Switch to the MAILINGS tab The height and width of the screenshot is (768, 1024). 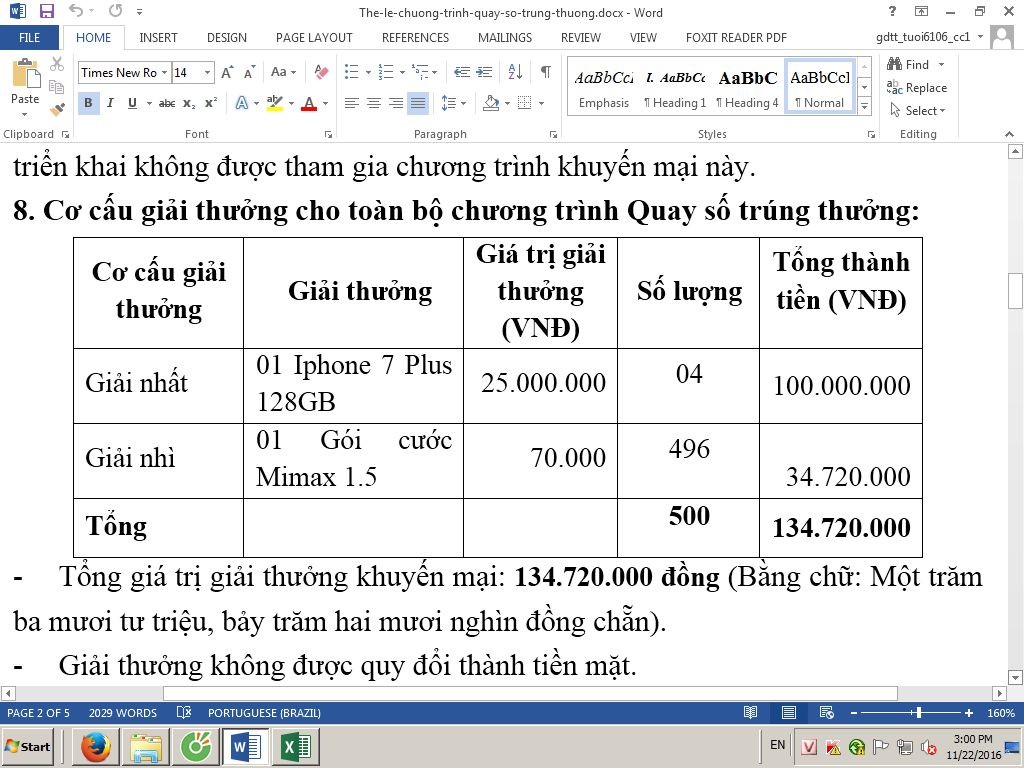(505, 37)
